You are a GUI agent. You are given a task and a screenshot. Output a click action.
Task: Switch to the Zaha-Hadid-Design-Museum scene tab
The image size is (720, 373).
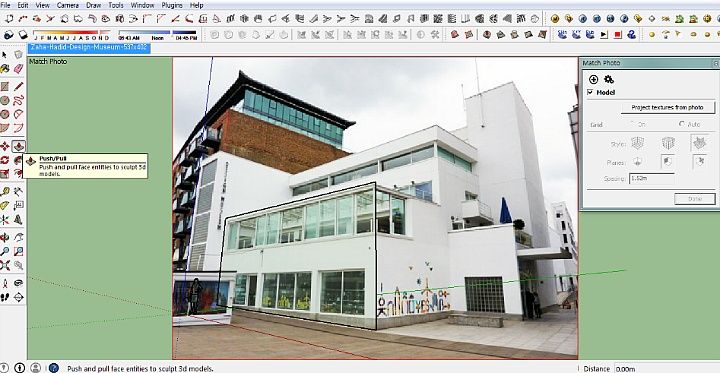(89, 47)
